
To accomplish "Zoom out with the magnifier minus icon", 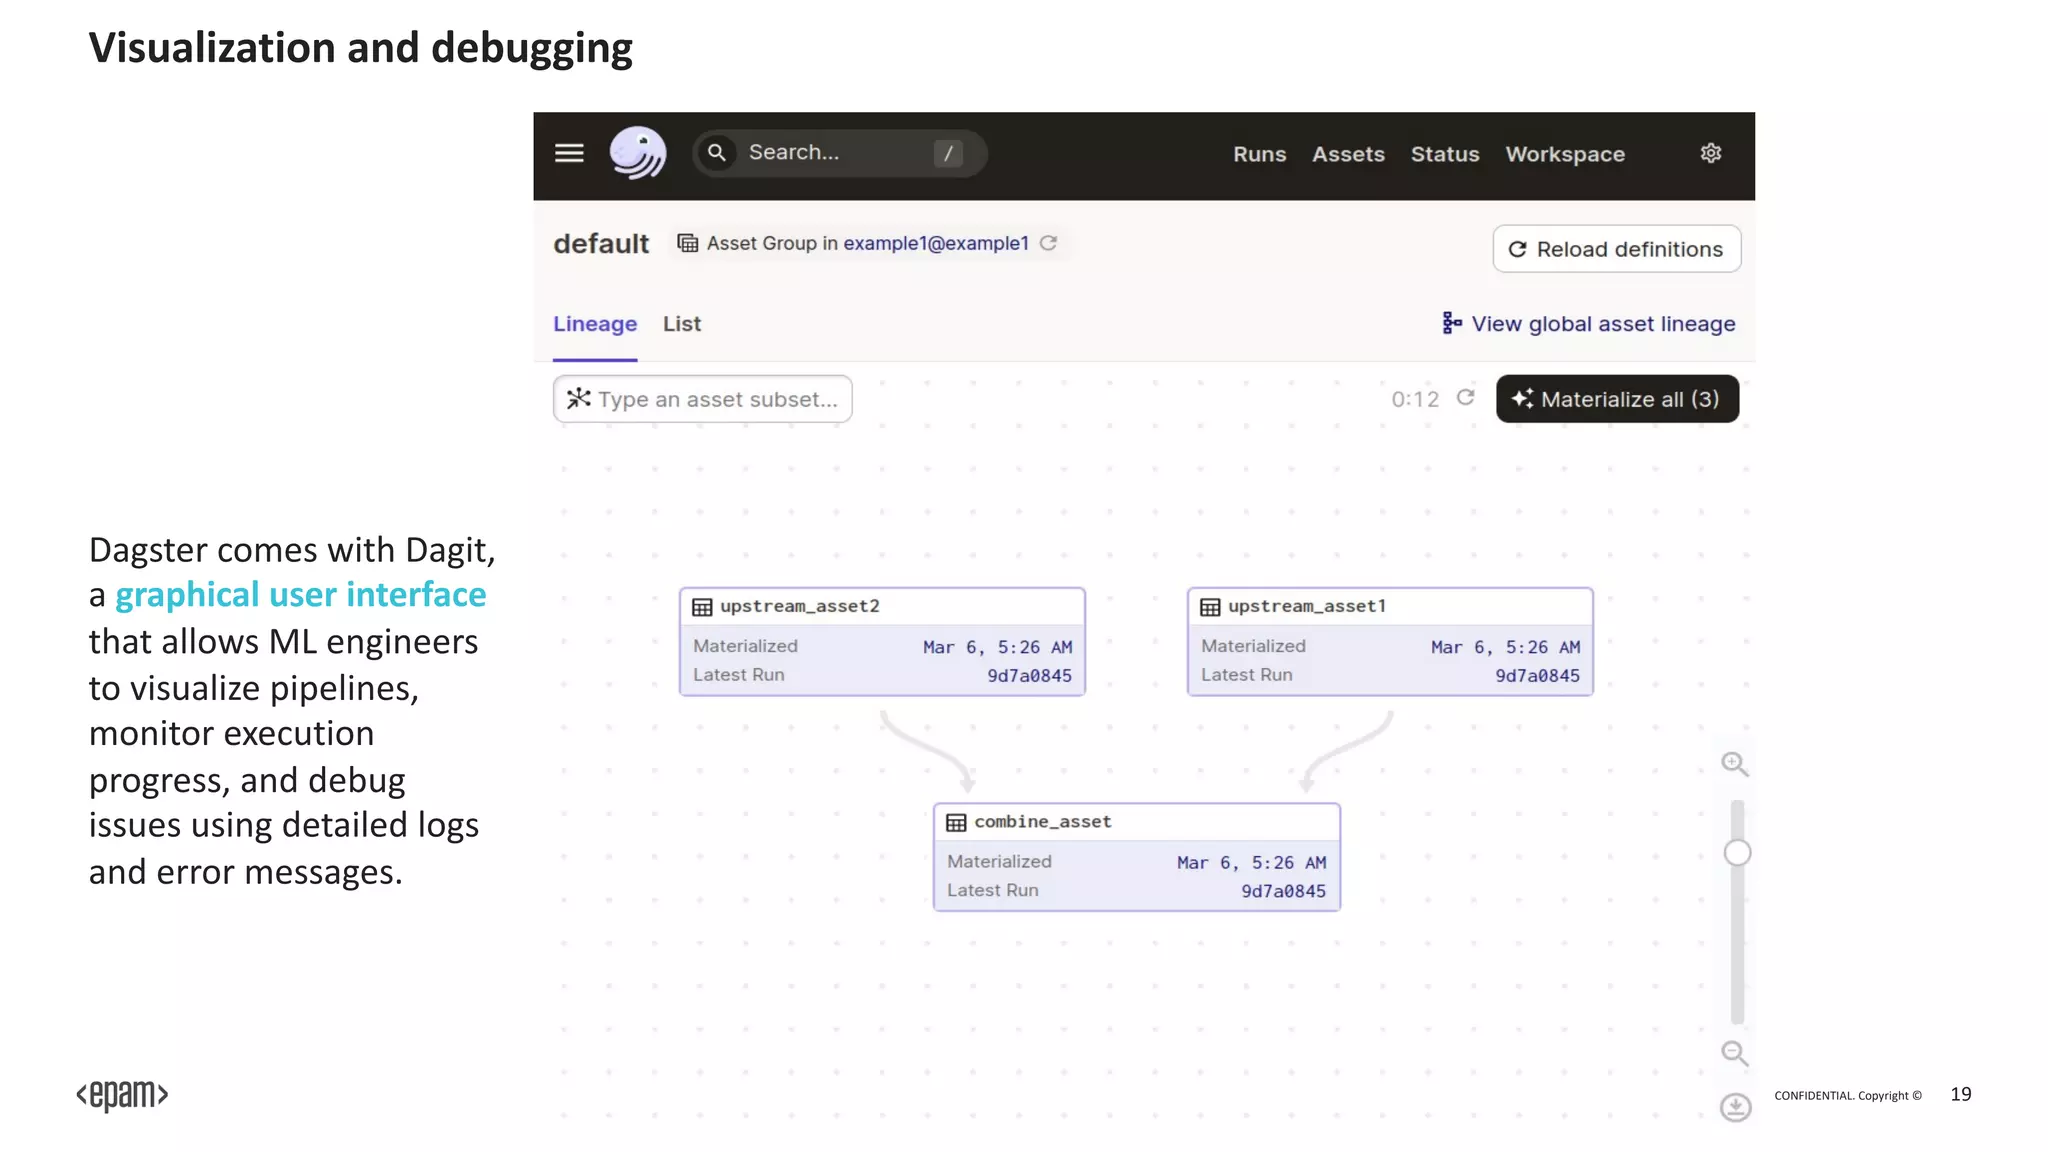I will [x=1735, y=1053].
